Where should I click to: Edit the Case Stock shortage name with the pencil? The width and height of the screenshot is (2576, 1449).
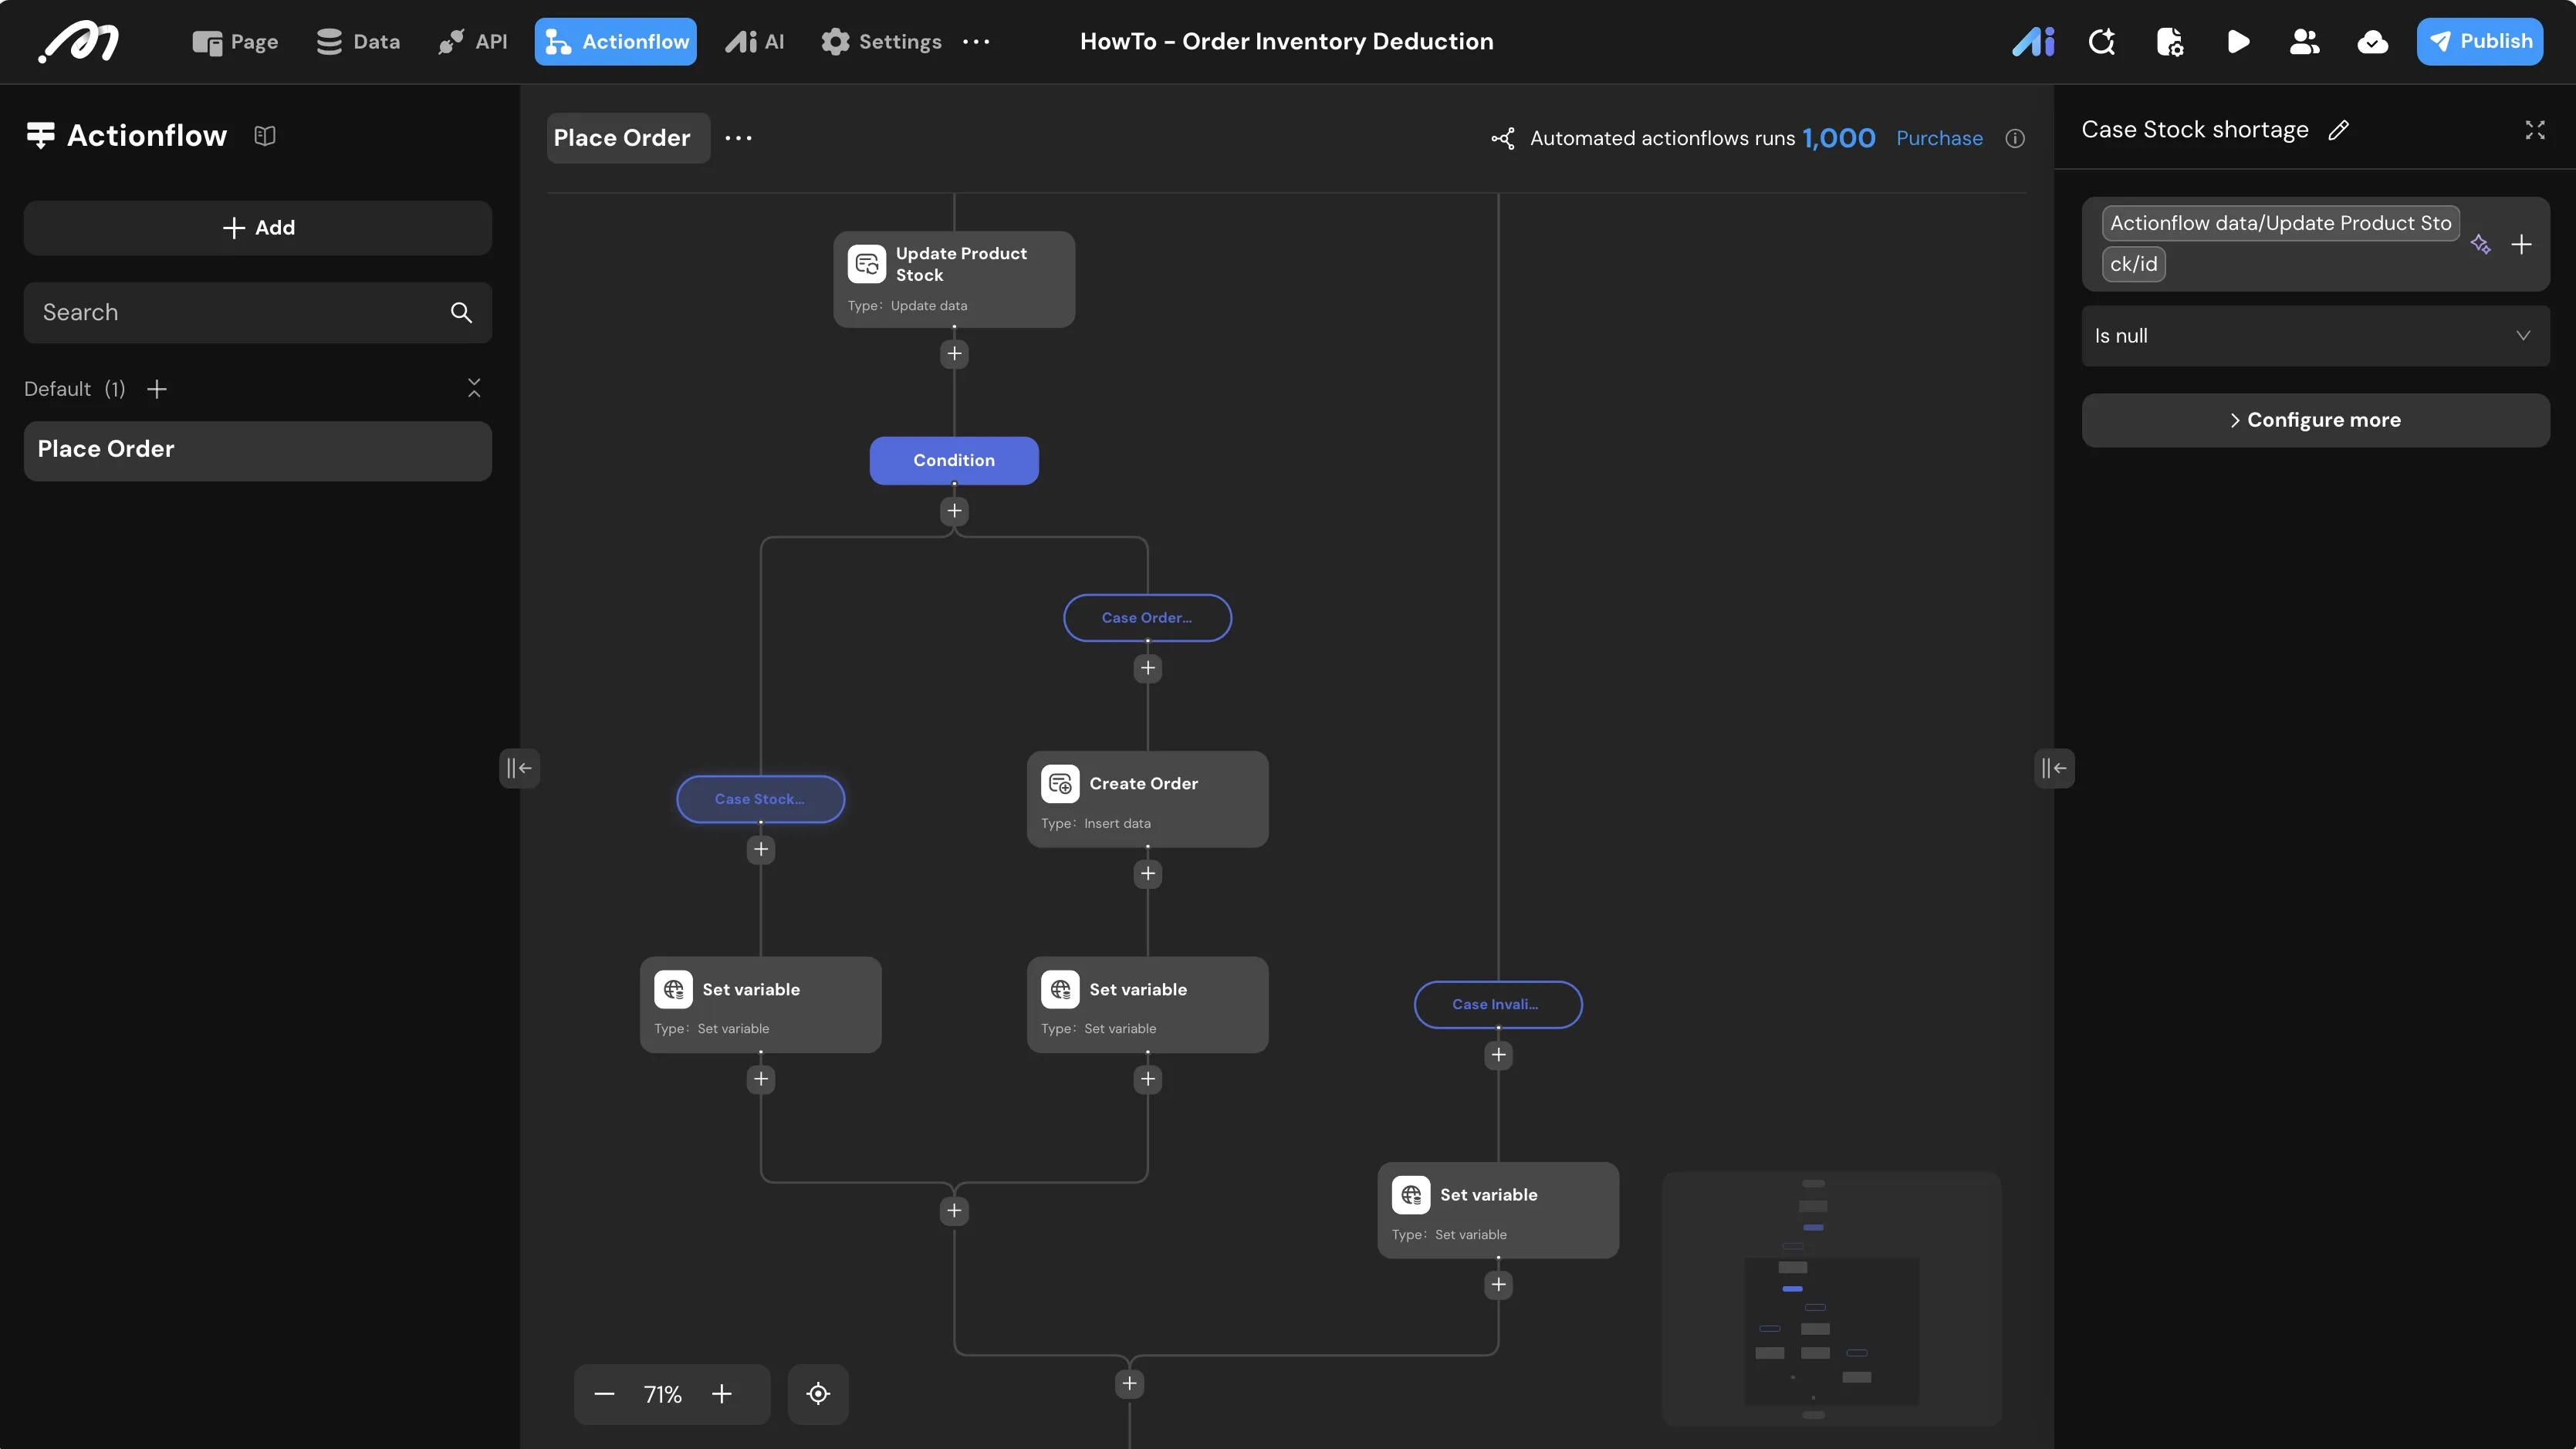coord(2338,130)
